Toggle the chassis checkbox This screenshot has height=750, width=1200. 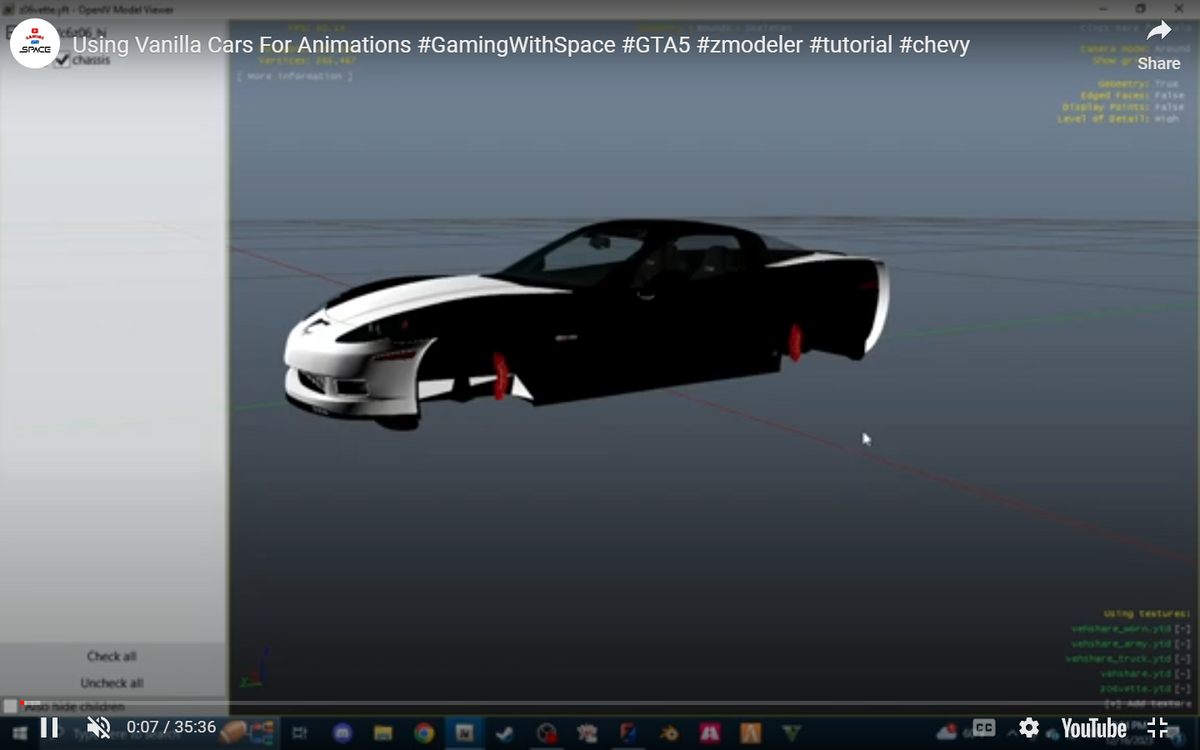[62, 60]
